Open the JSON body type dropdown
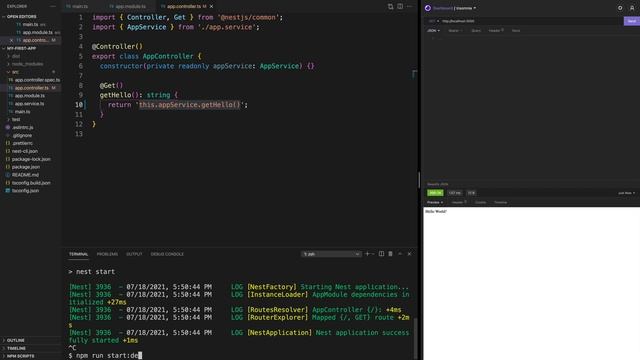 (433, 31)
